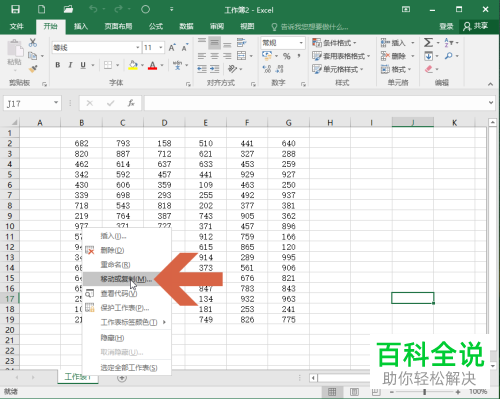
Task: Toggle middle vertical alignment
Action: click(215, 43)
